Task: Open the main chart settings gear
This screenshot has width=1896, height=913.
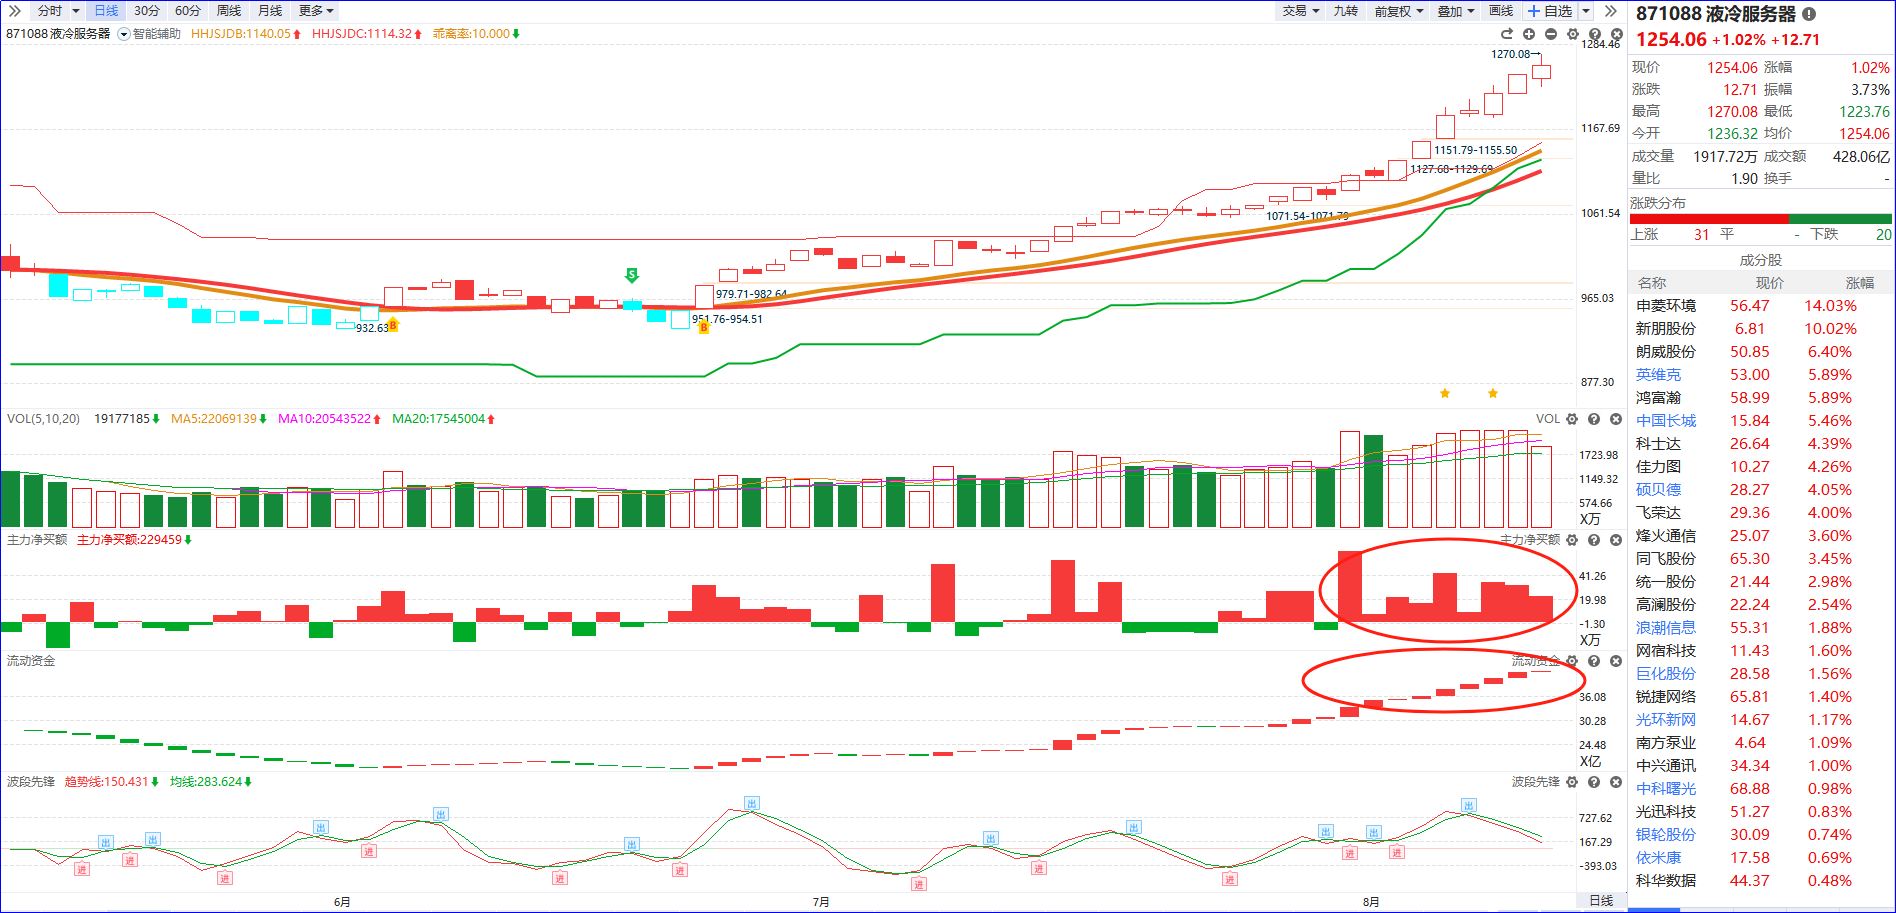Action: 1573,34
